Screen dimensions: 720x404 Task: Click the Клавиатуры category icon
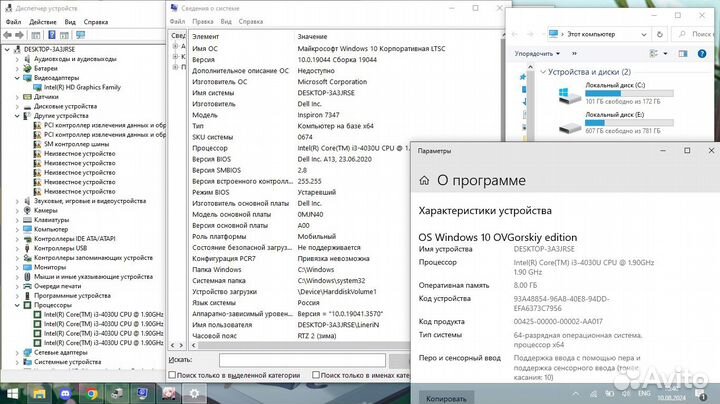click(28, 220)
